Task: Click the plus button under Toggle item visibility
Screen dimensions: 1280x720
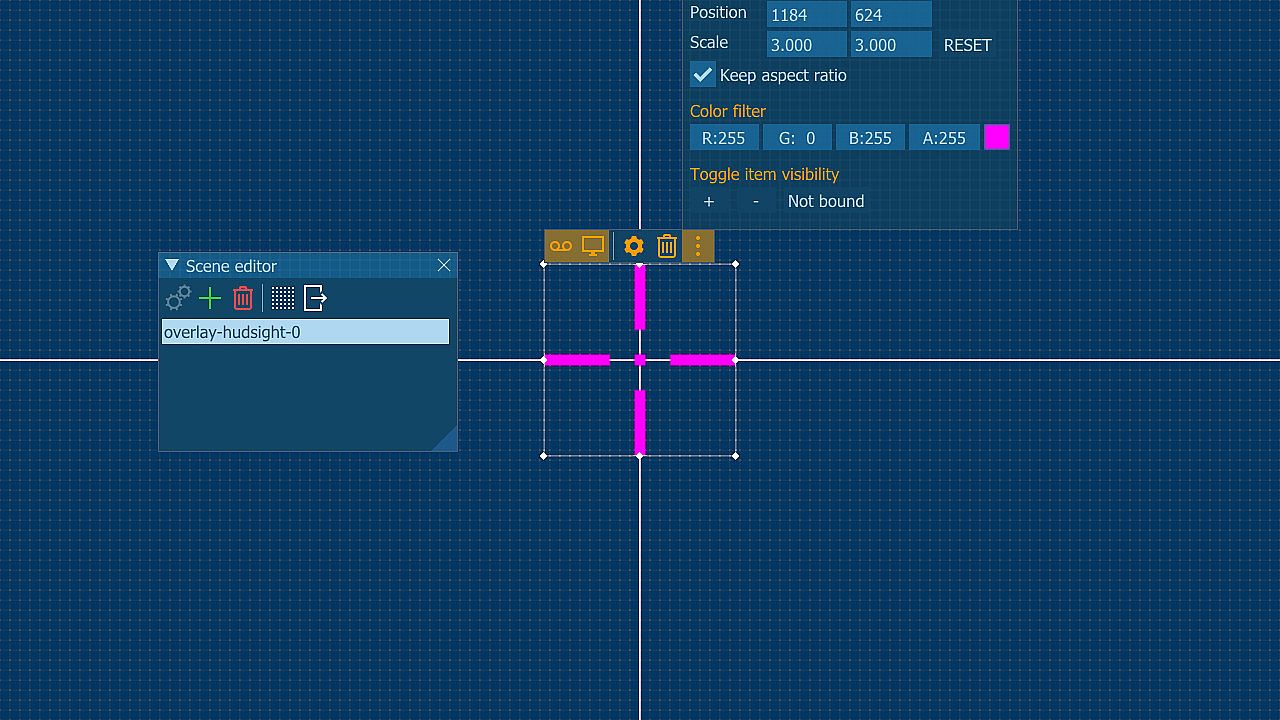Action: (709, 201)
